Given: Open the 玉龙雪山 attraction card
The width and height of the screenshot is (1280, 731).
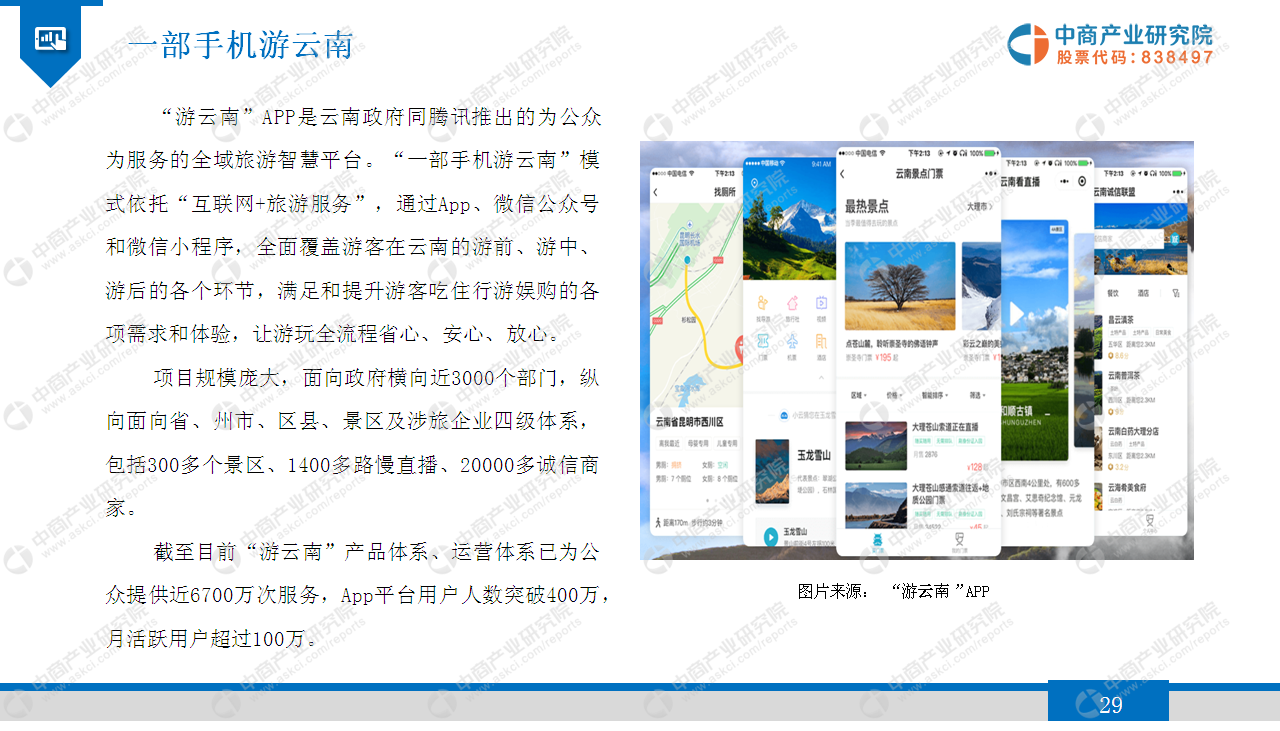Looking at the screenshot, I should [798, 470].
